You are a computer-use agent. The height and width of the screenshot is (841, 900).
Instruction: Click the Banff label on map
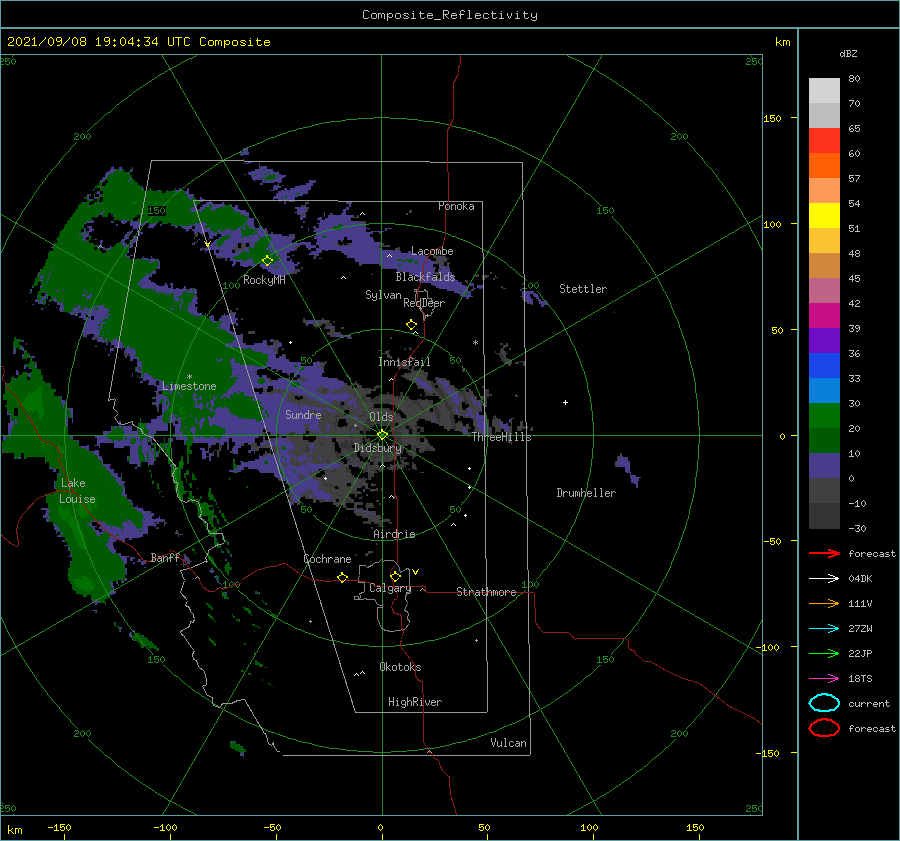(165, 557)
